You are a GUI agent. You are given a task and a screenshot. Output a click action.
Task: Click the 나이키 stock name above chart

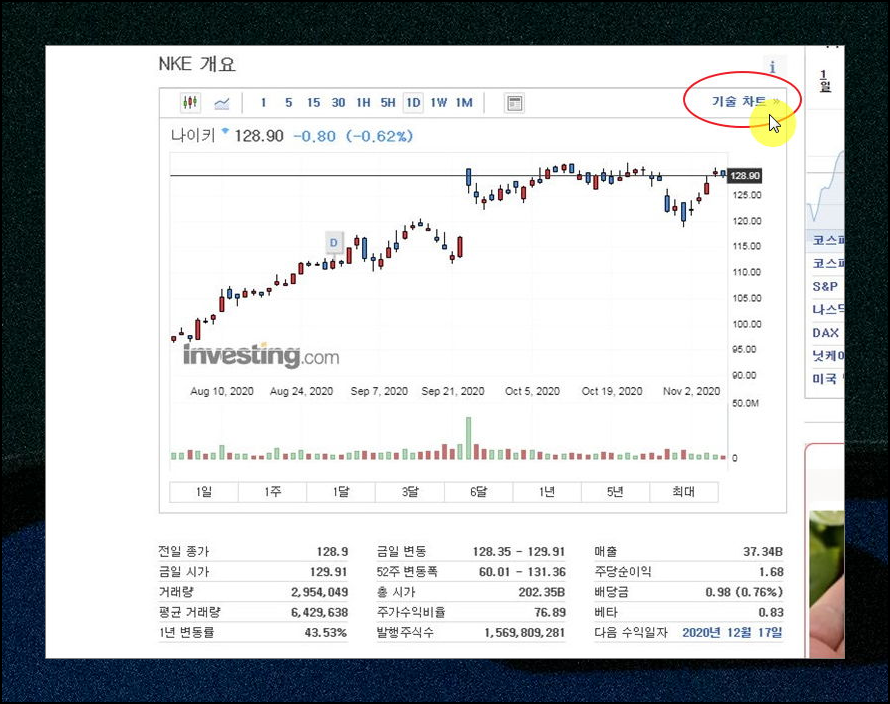tap(193, 136)
